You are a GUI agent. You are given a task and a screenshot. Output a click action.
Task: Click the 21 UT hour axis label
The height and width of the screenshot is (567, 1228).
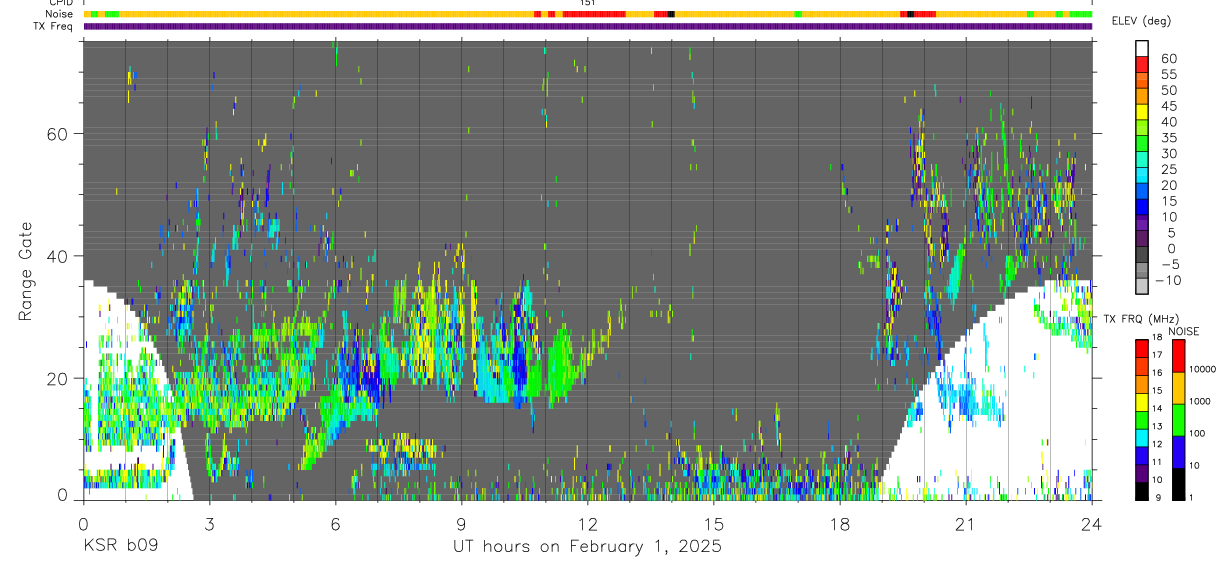966,525
